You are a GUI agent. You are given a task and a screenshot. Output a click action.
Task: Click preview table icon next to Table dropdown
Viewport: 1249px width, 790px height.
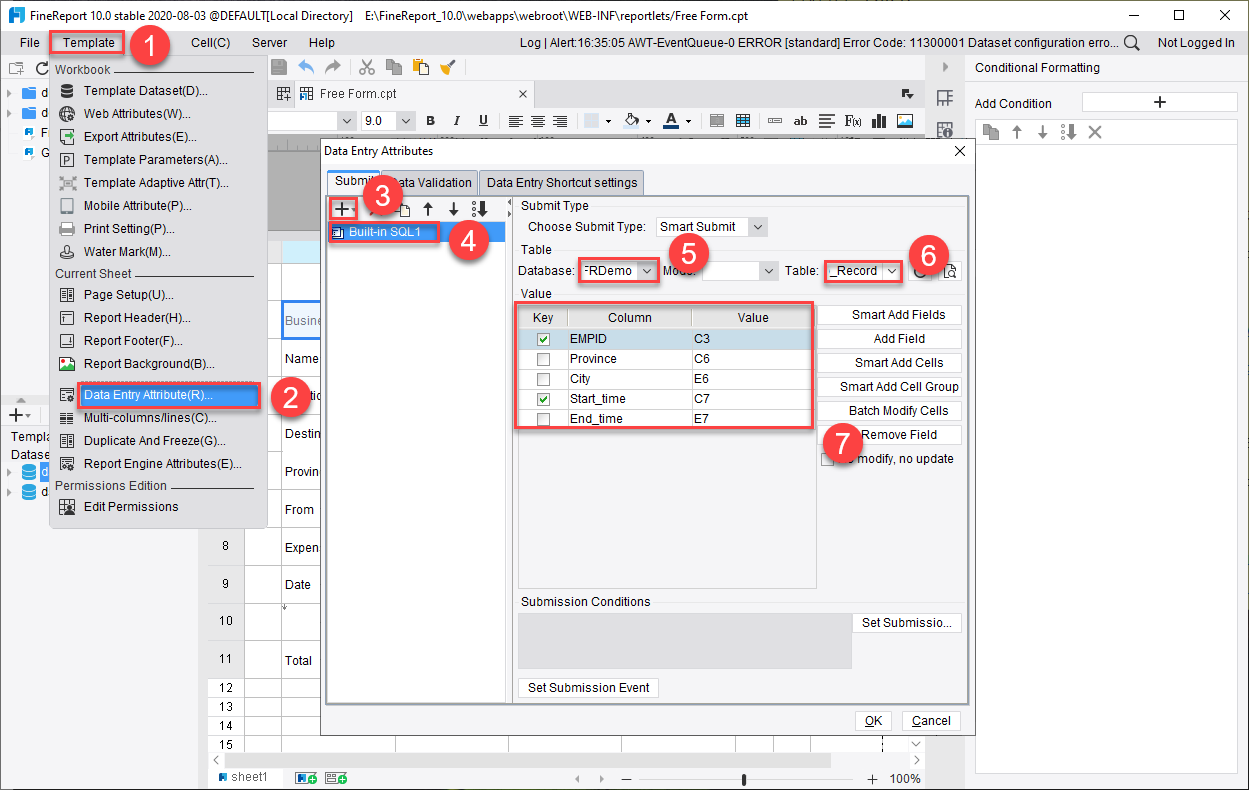950,271
